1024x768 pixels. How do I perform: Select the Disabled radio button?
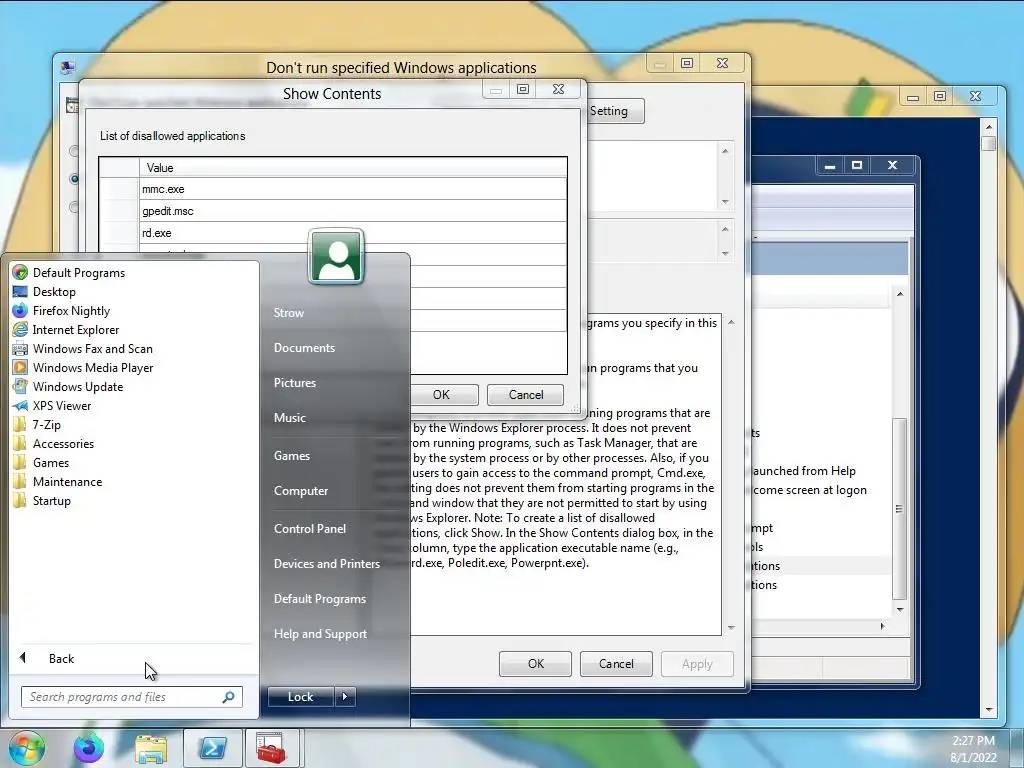click(x=74, y=207)
